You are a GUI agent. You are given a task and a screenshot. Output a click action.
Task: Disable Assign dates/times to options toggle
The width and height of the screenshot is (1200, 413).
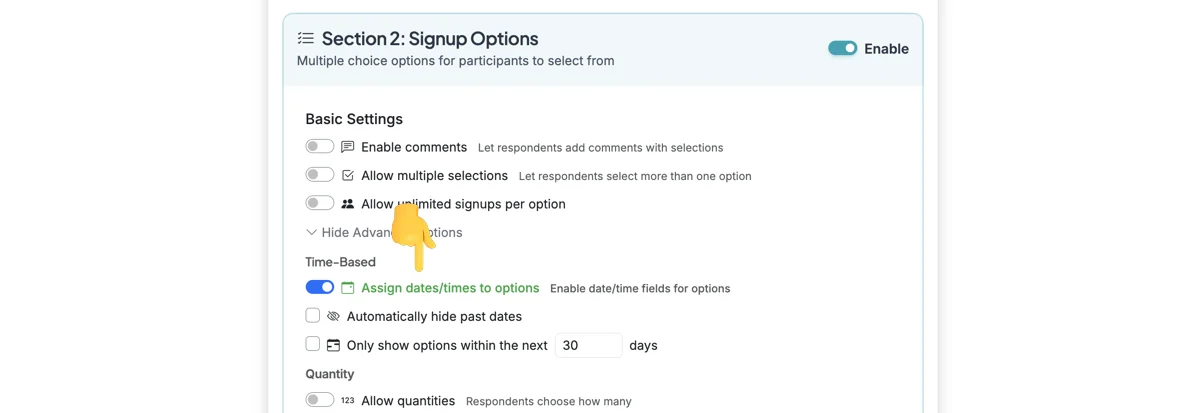click(320, 287)
